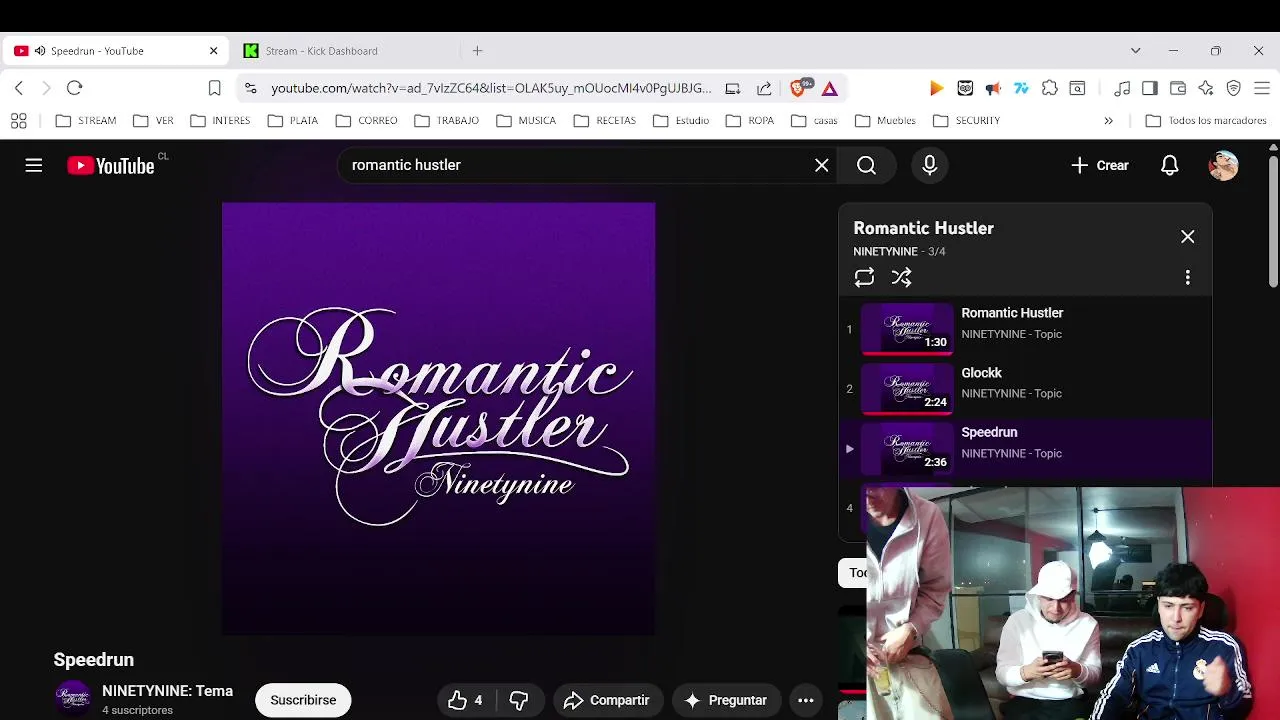Bookmark this page
The width and height of the screenshot is (1280, 720).
pos(214,88)
